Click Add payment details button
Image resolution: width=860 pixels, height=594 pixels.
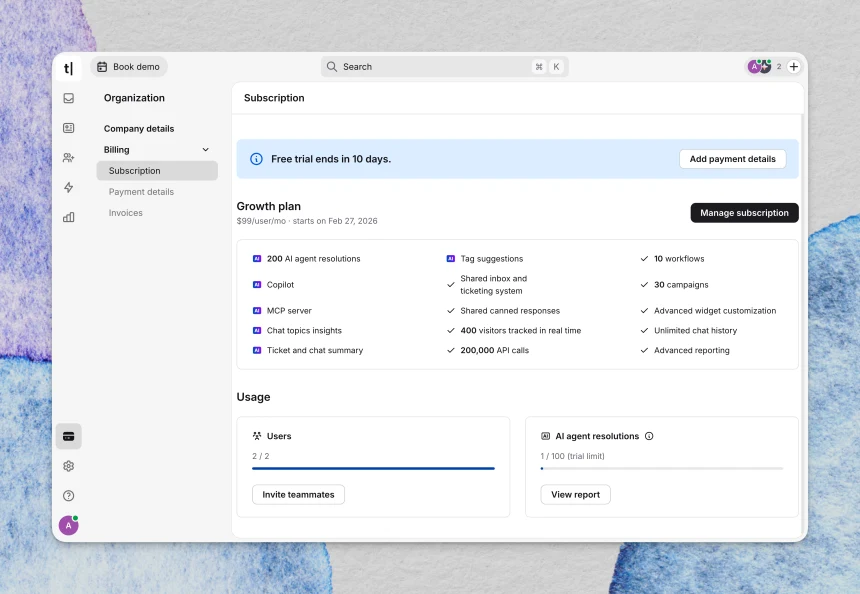tap(732, 159)
